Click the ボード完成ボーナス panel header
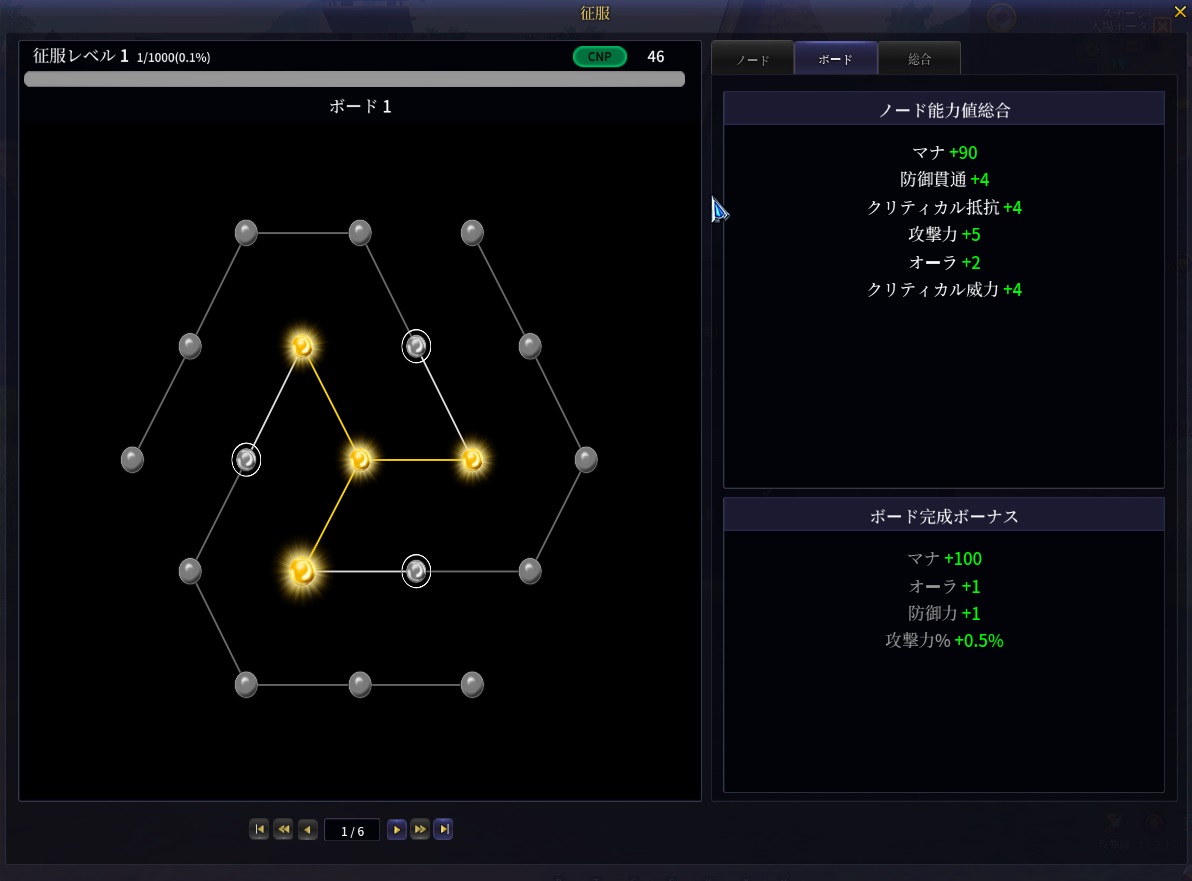Image resolution: width=1192 pixels, height=881 pixels. (x=943, y=516)
